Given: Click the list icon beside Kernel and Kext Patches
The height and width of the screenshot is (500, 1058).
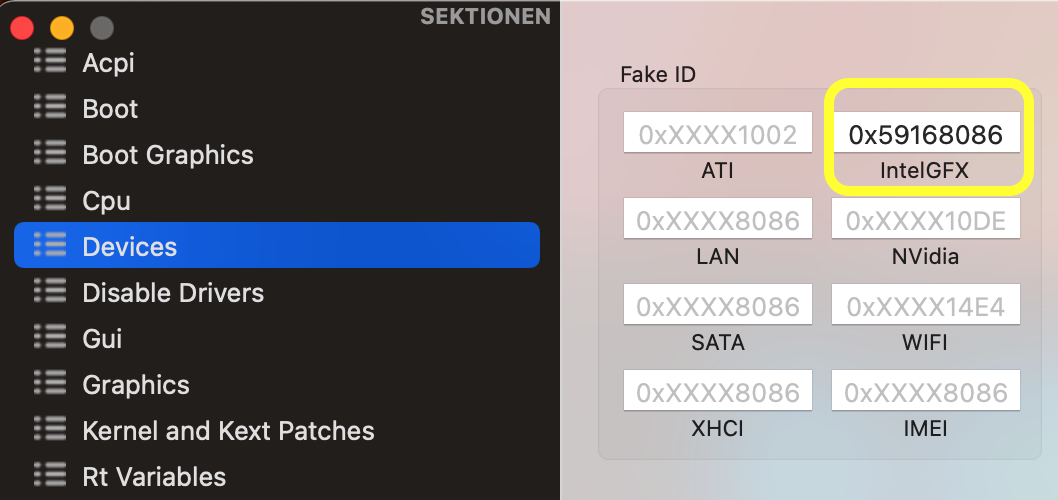Looking at the screenshot, I should 49,429.
